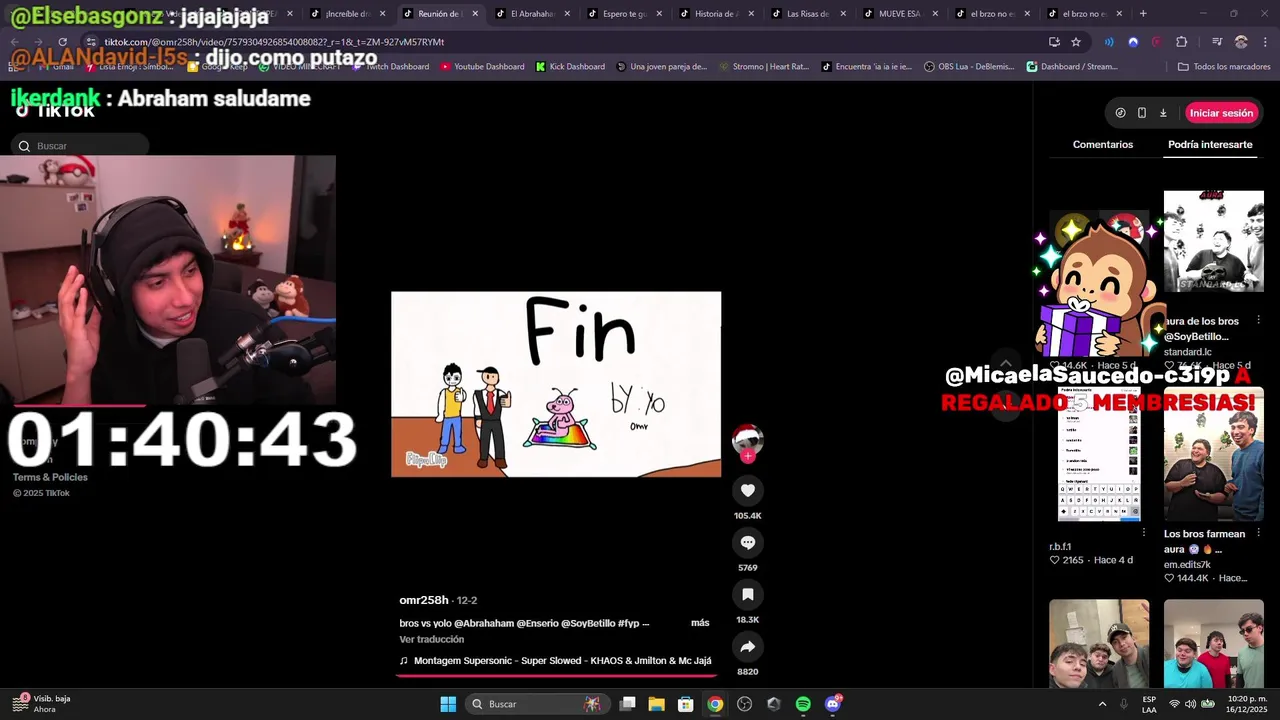Click Windows Start button
The image size is (1280, 720).
(448, 704)
